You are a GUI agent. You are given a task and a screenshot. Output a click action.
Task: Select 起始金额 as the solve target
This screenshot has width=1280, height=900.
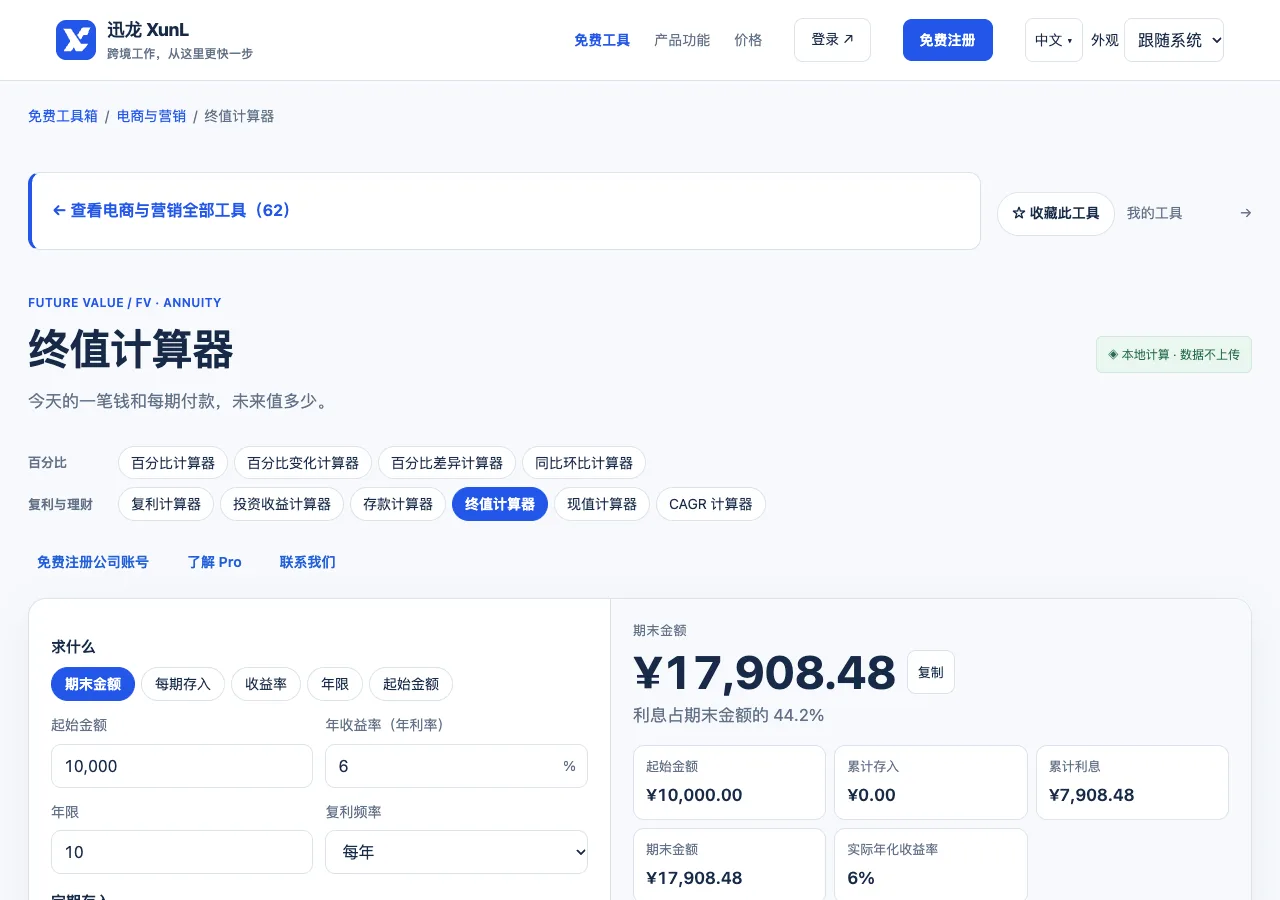click(411, 684)
